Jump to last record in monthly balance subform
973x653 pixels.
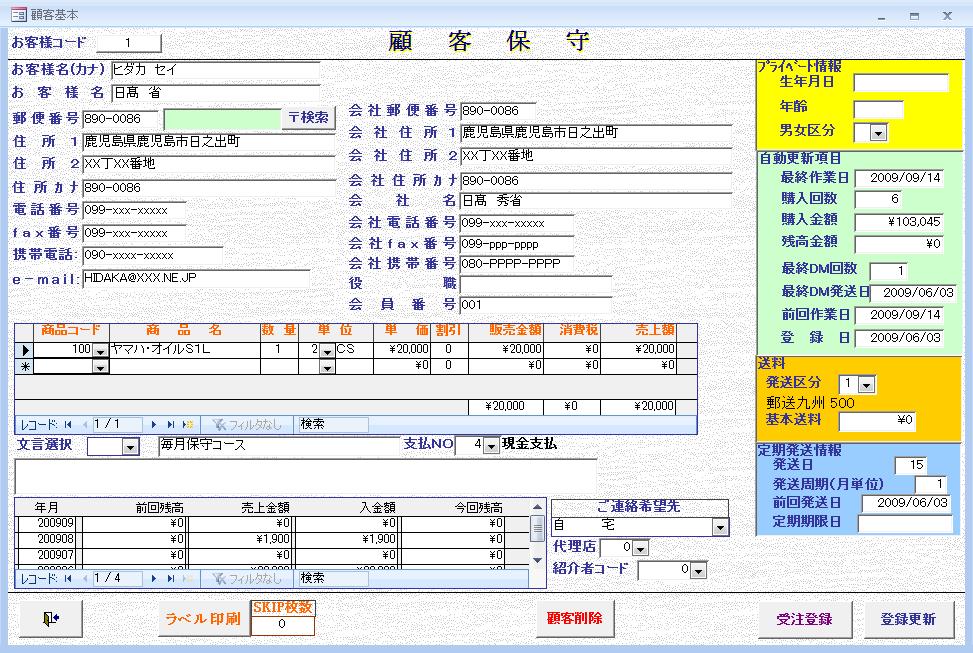[x=171, y=578]
